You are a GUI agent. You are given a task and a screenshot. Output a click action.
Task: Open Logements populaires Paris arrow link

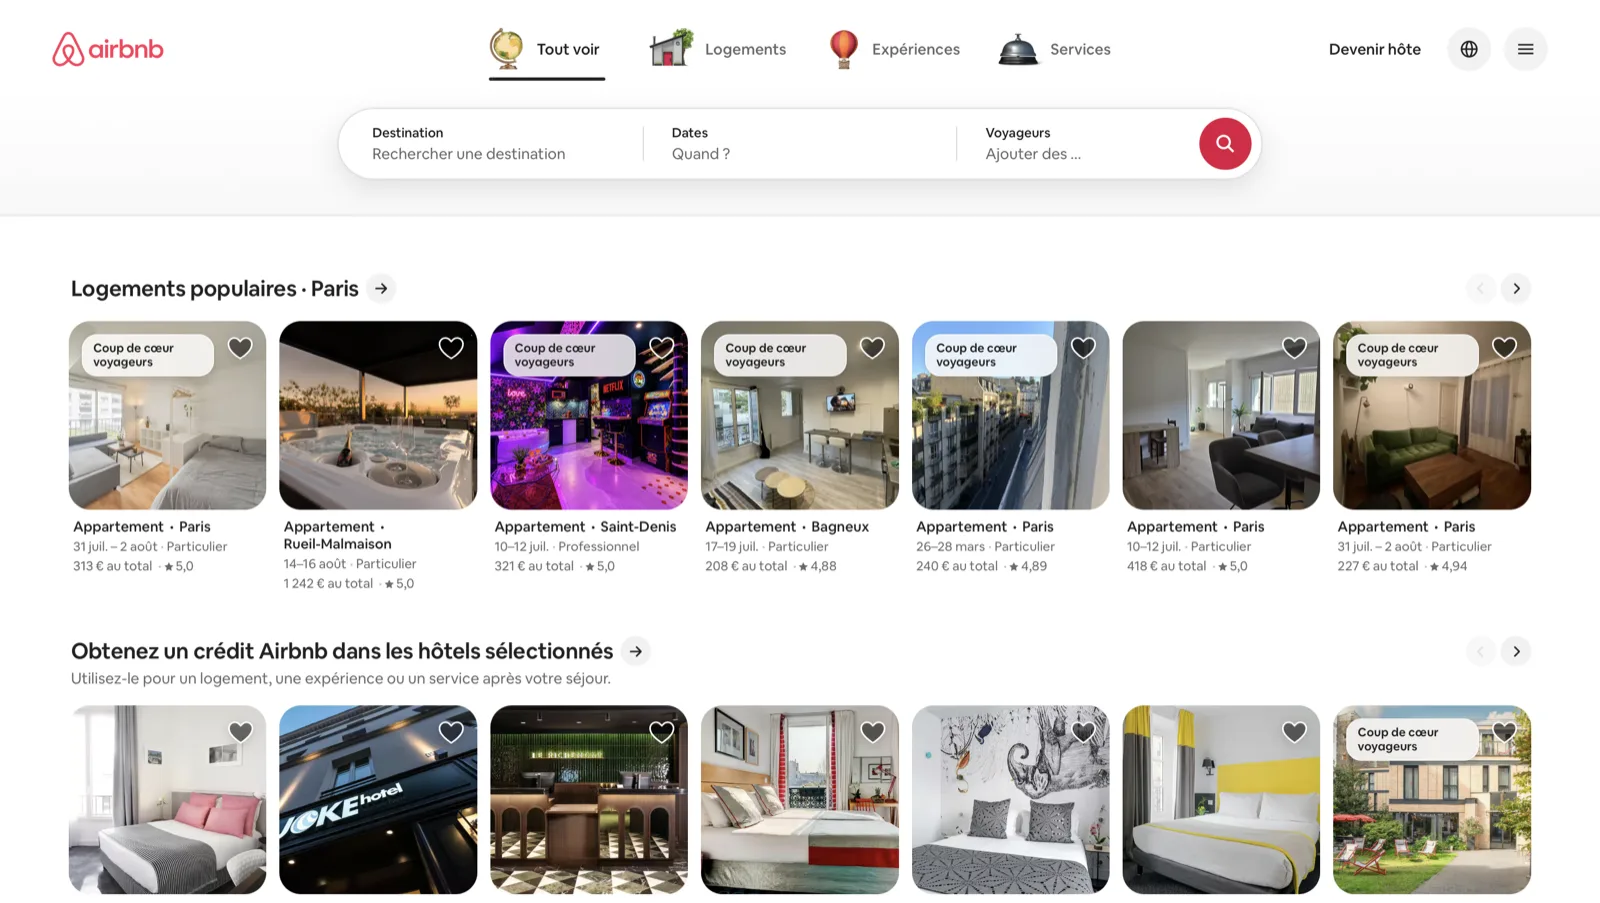pos(381,289)
